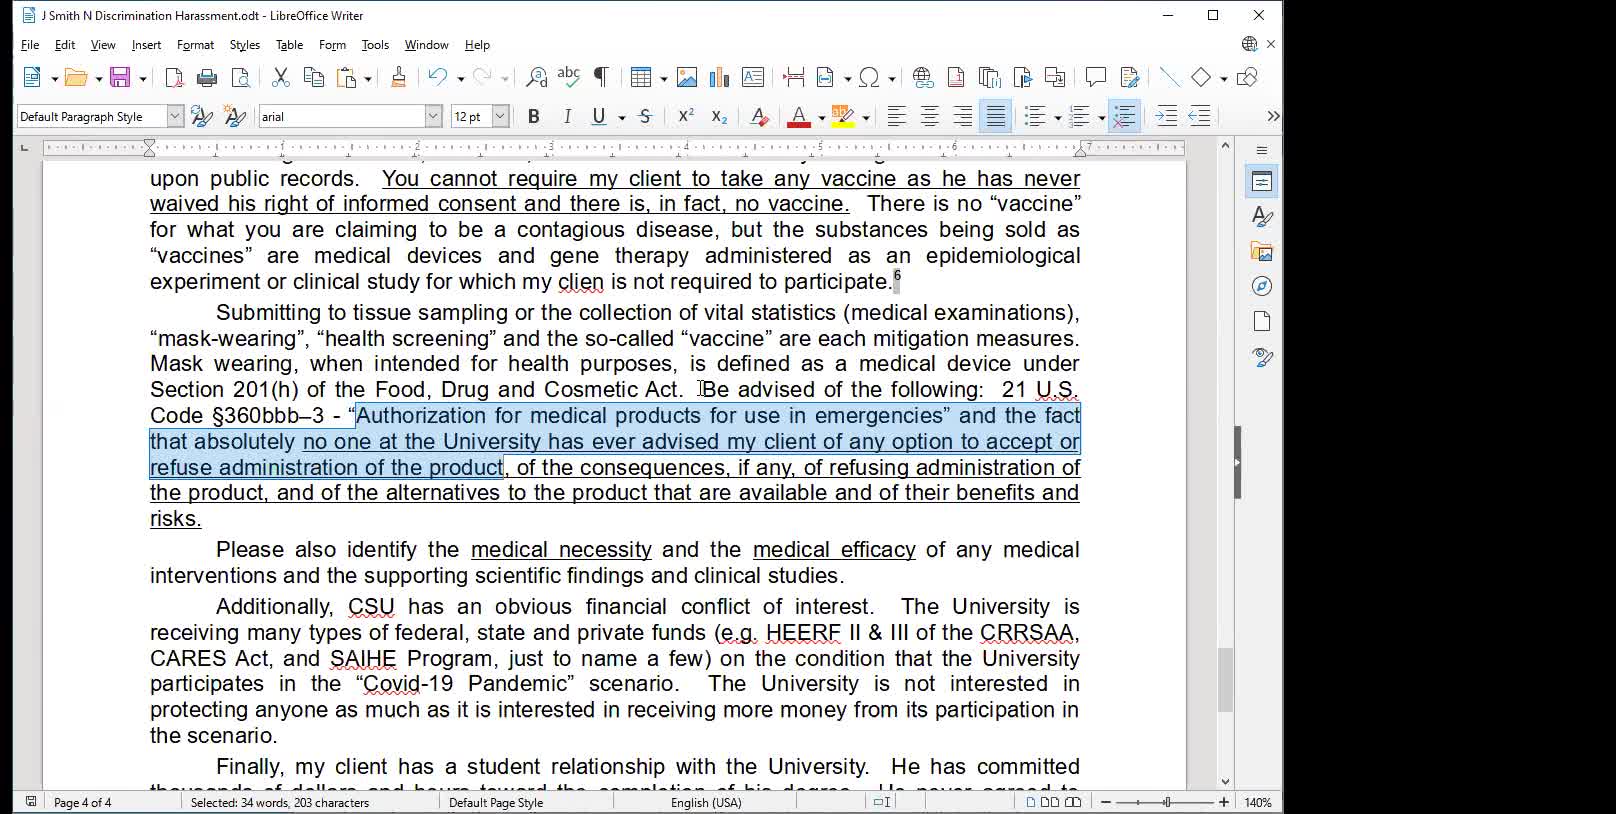Open the Table menu

click(289, 45)
